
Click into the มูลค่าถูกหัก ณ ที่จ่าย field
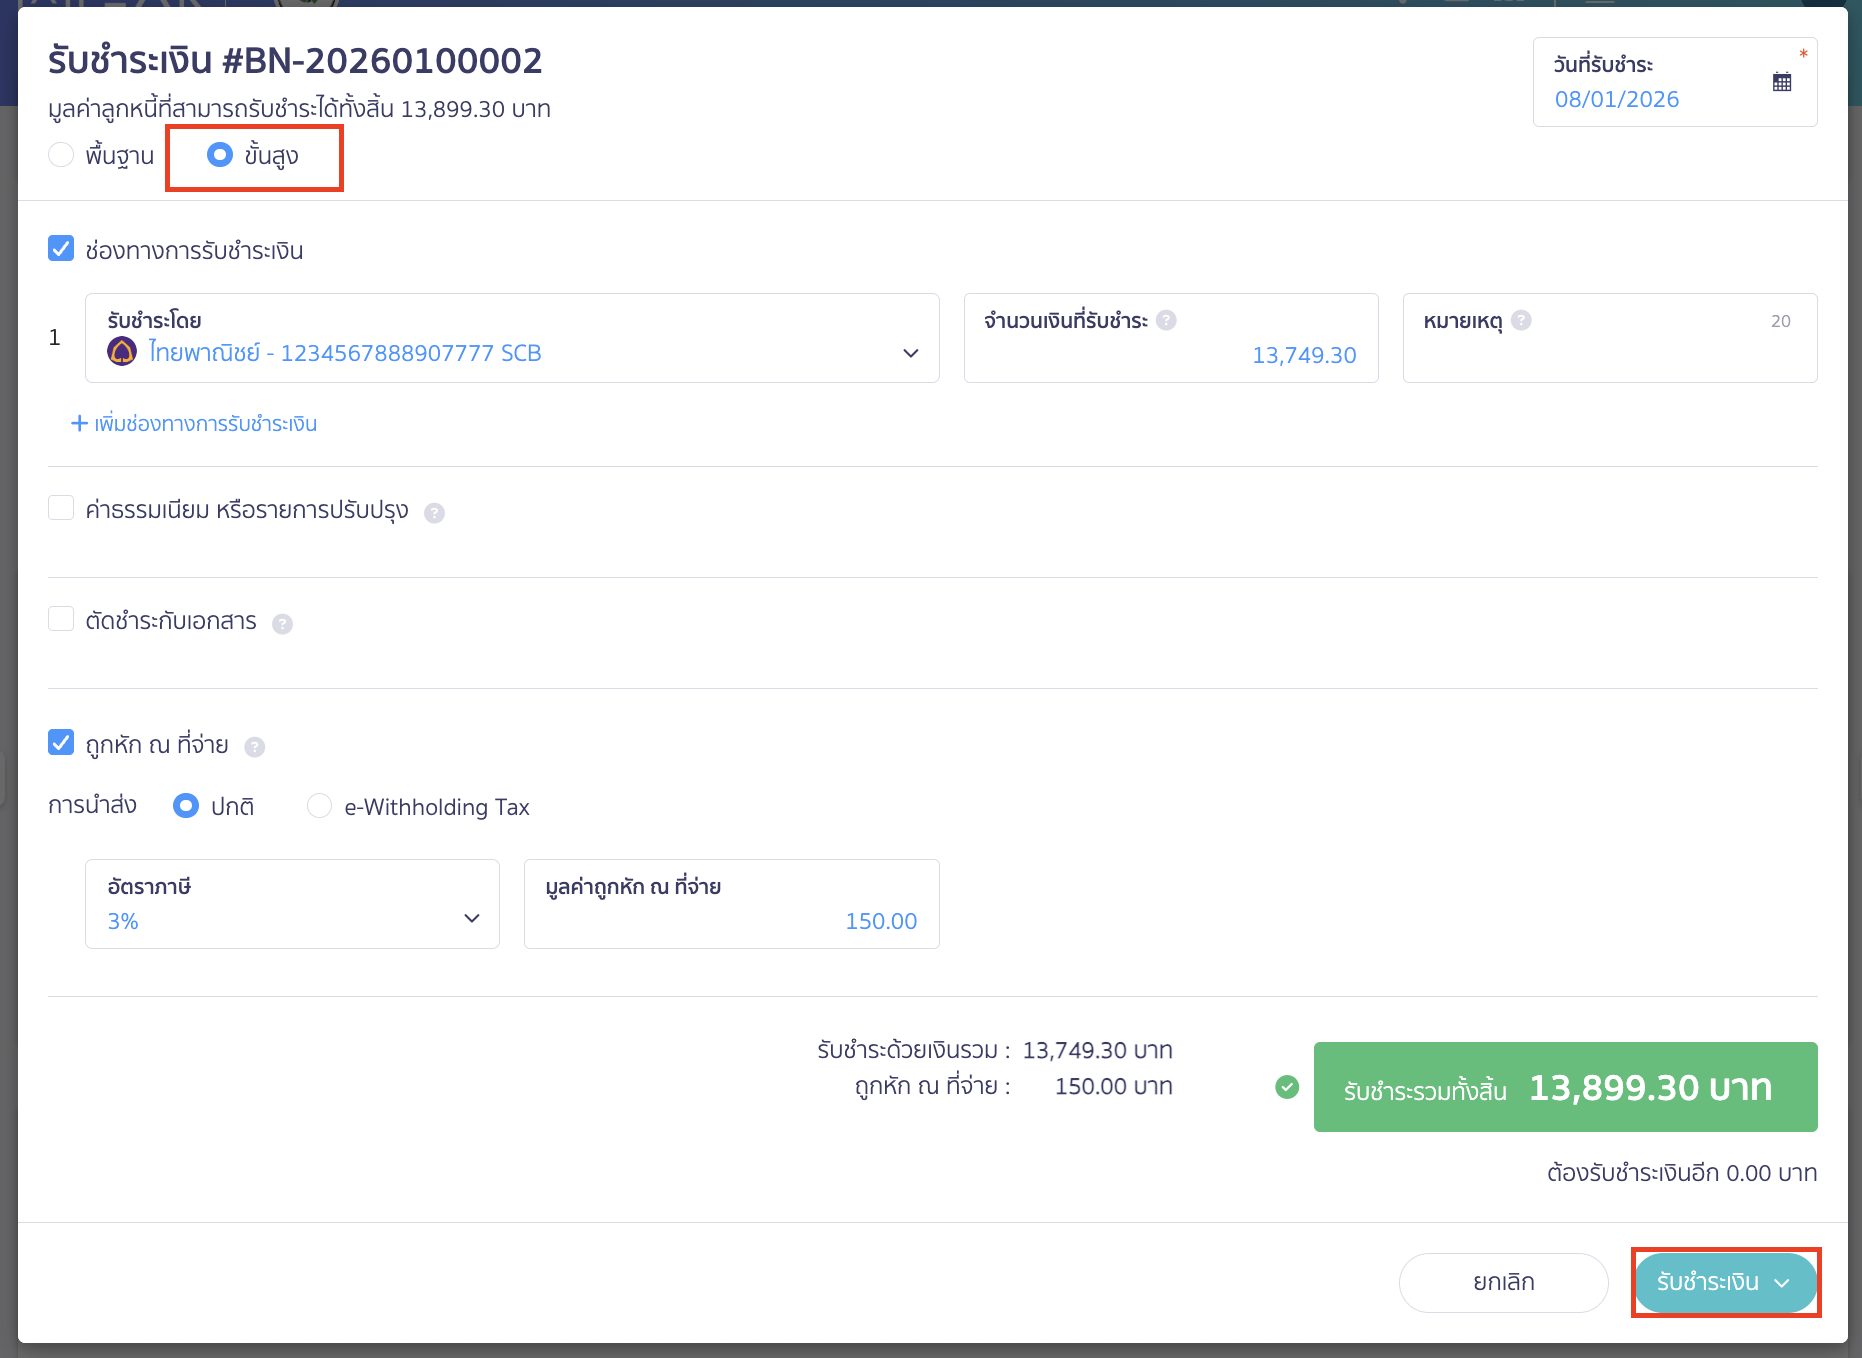click(731, 920)
